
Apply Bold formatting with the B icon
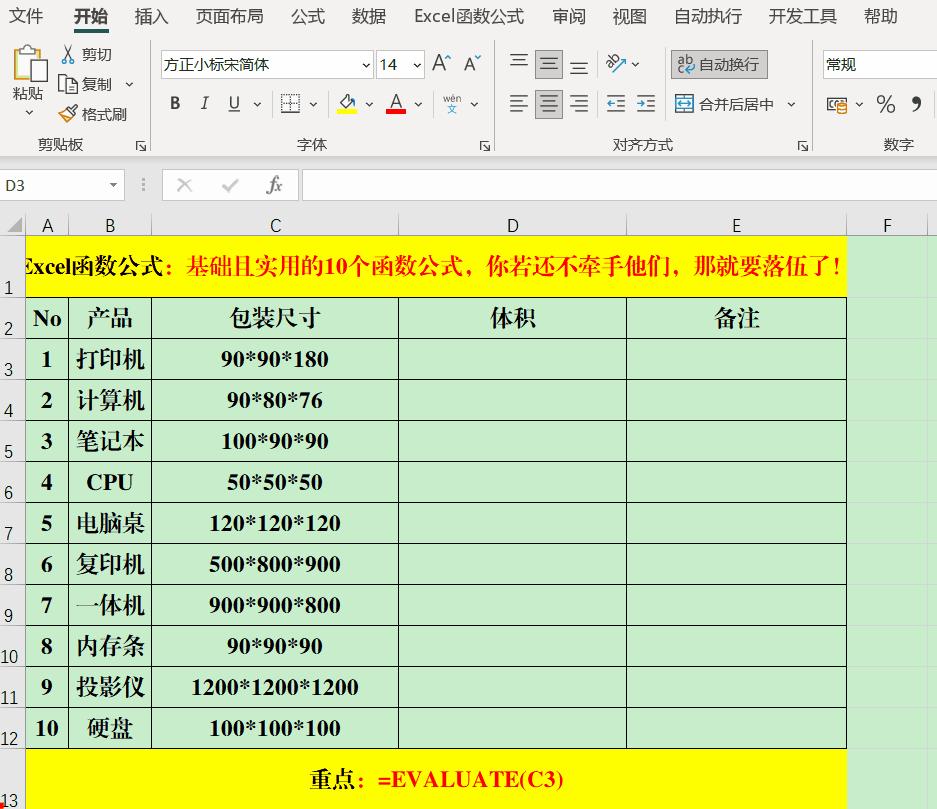(x=174, y=103)
